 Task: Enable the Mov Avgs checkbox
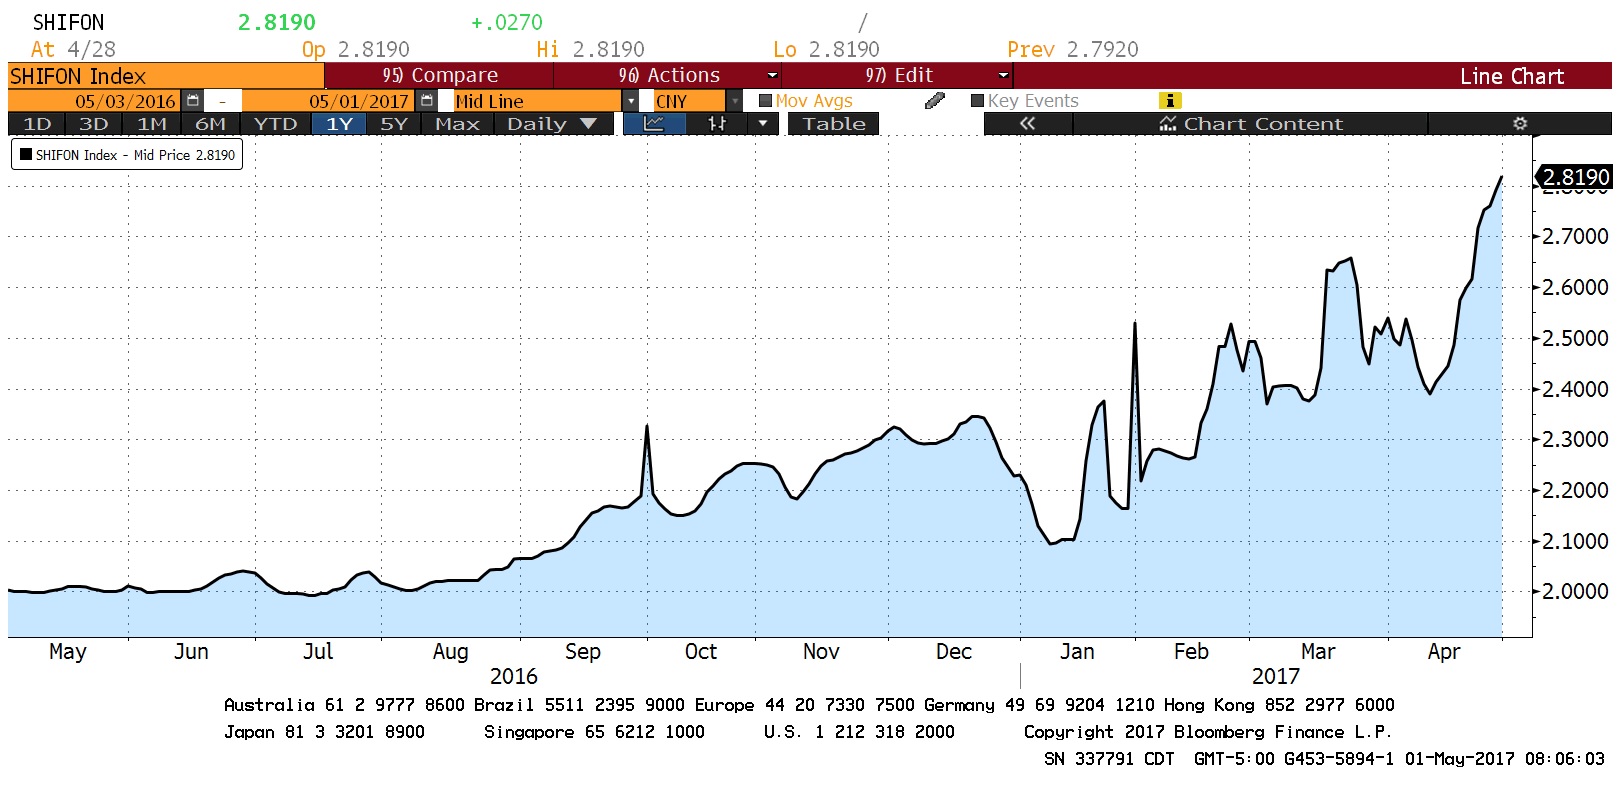[x=766, y=101]
